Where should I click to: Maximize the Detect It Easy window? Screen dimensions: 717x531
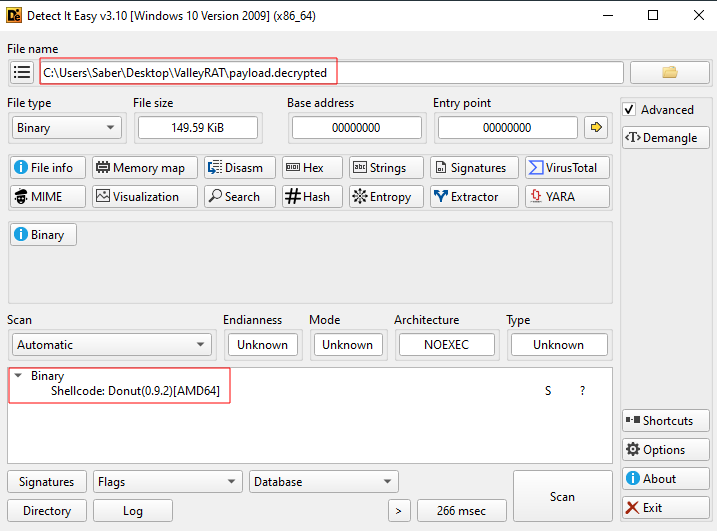coord(653,15)
